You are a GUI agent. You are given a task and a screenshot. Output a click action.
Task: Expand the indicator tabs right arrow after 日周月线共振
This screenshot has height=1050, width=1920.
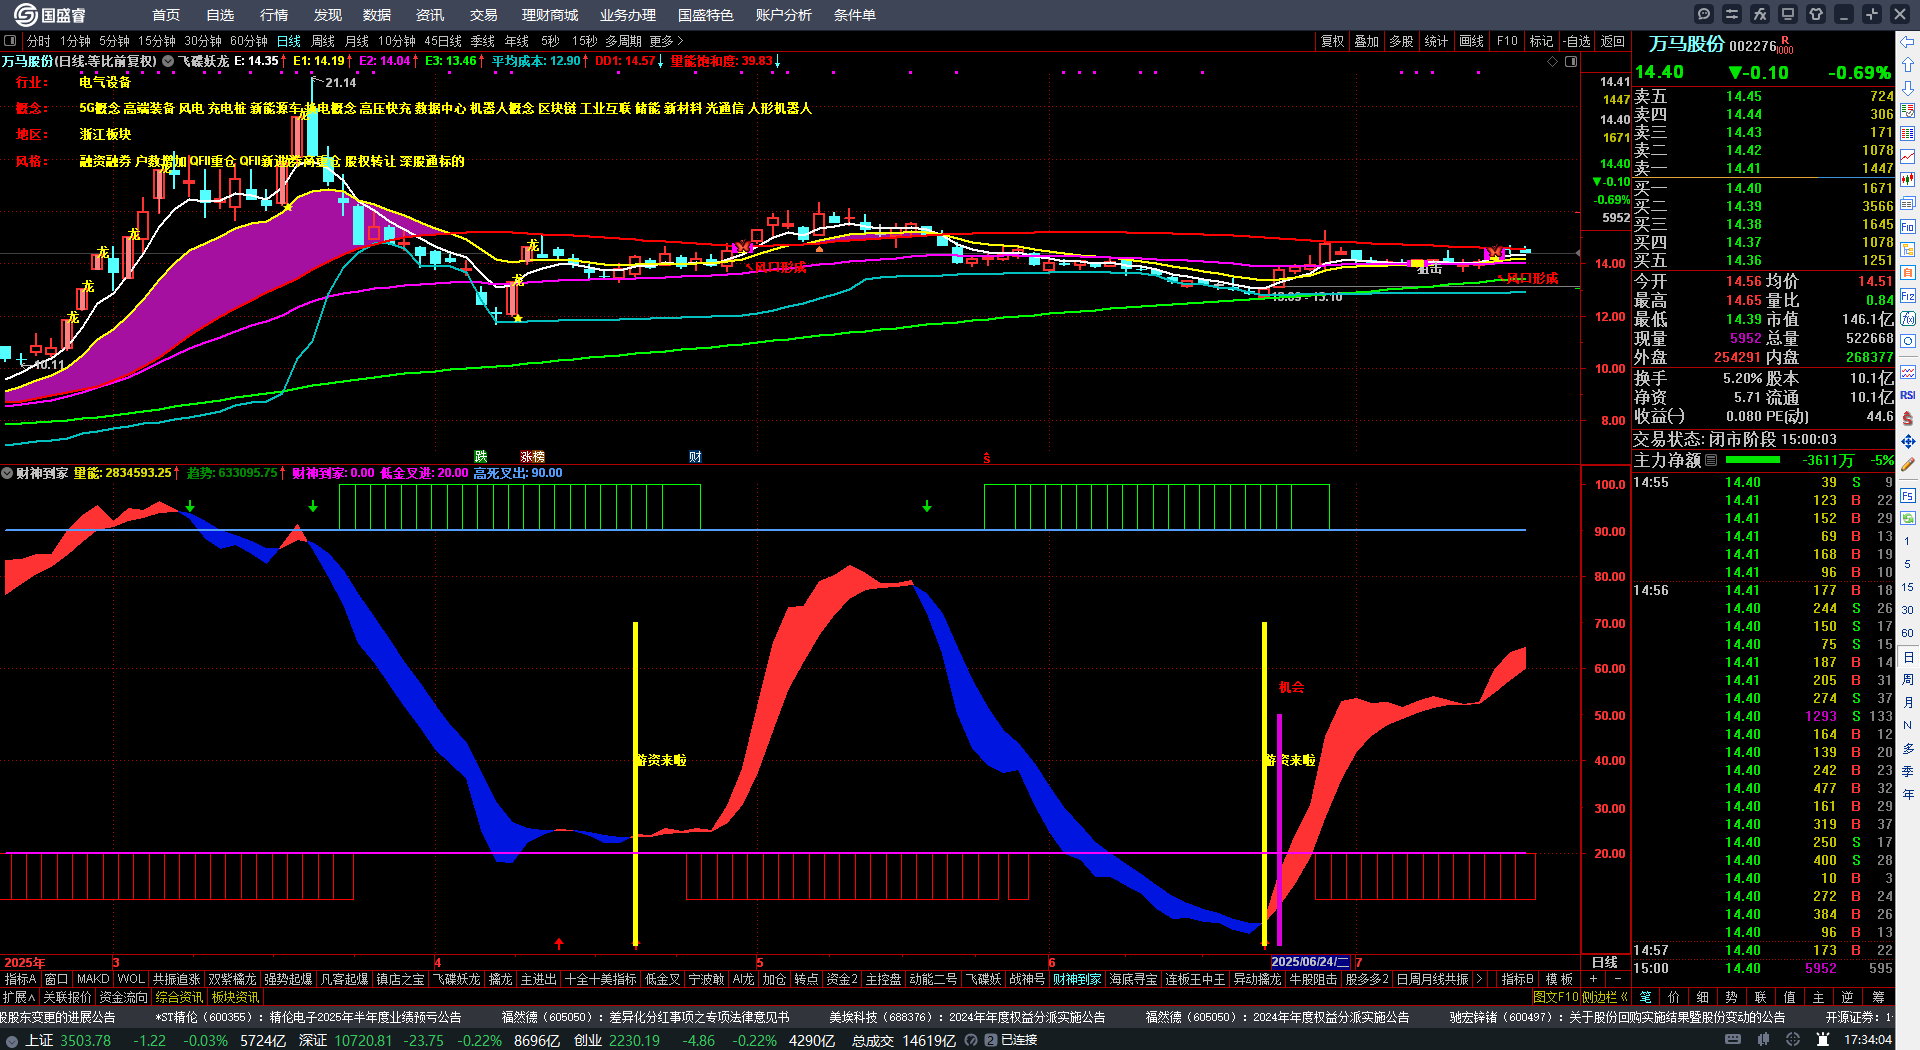click(1479, 979)
